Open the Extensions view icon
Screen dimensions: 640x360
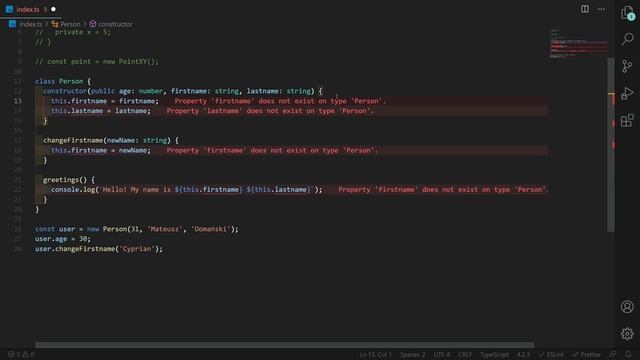click(627, 120)
